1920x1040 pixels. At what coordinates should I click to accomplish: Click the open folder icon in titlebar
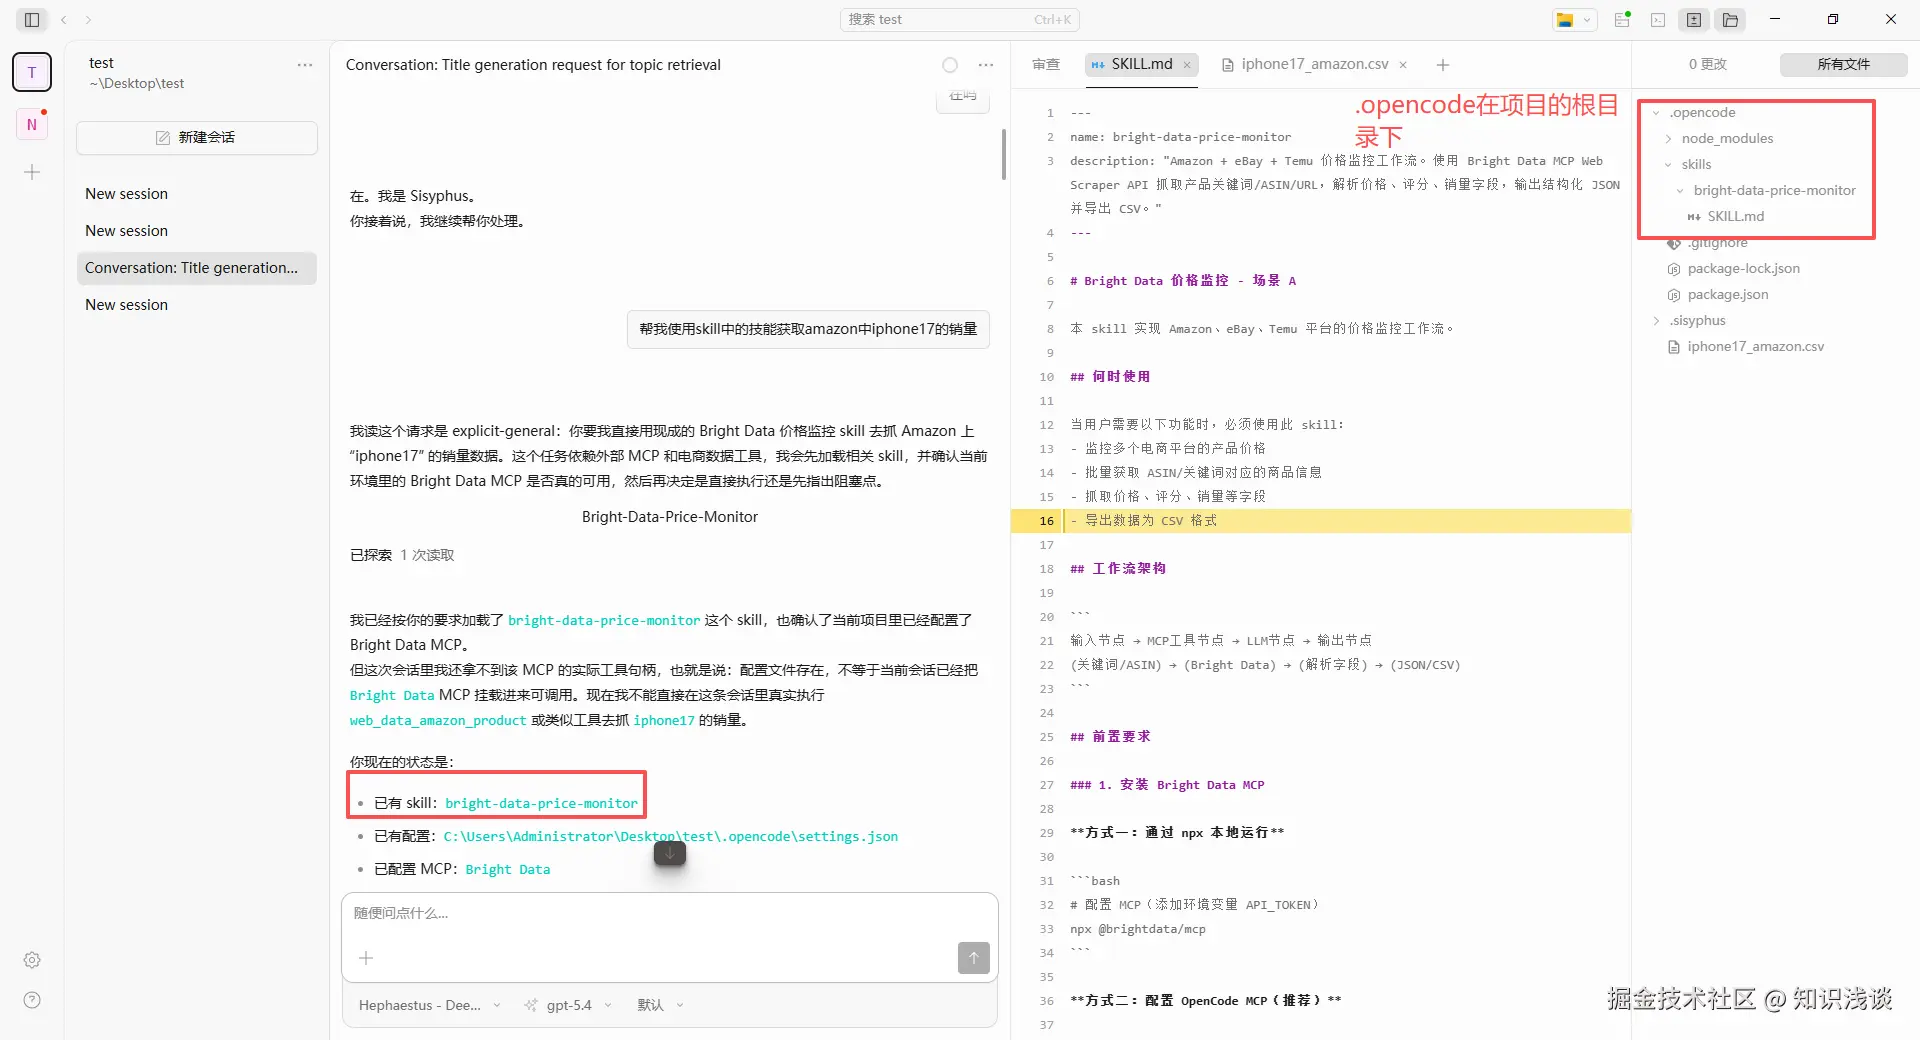click(x=1730, y=20)
